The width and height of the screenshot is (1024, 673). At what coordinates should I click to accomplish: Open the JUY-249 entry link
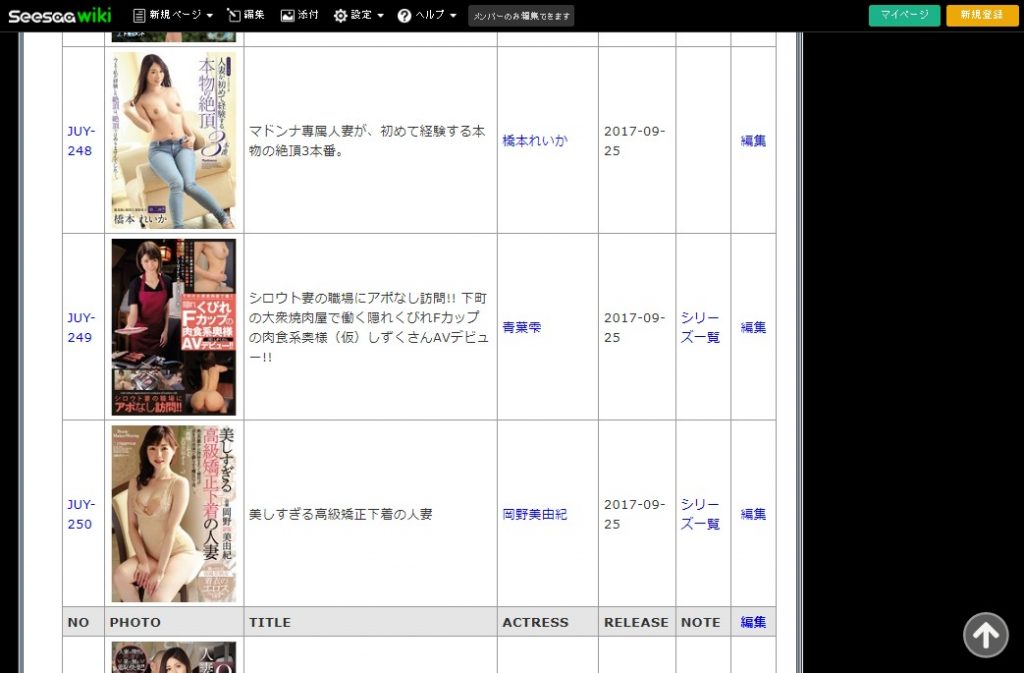[81, 327]
